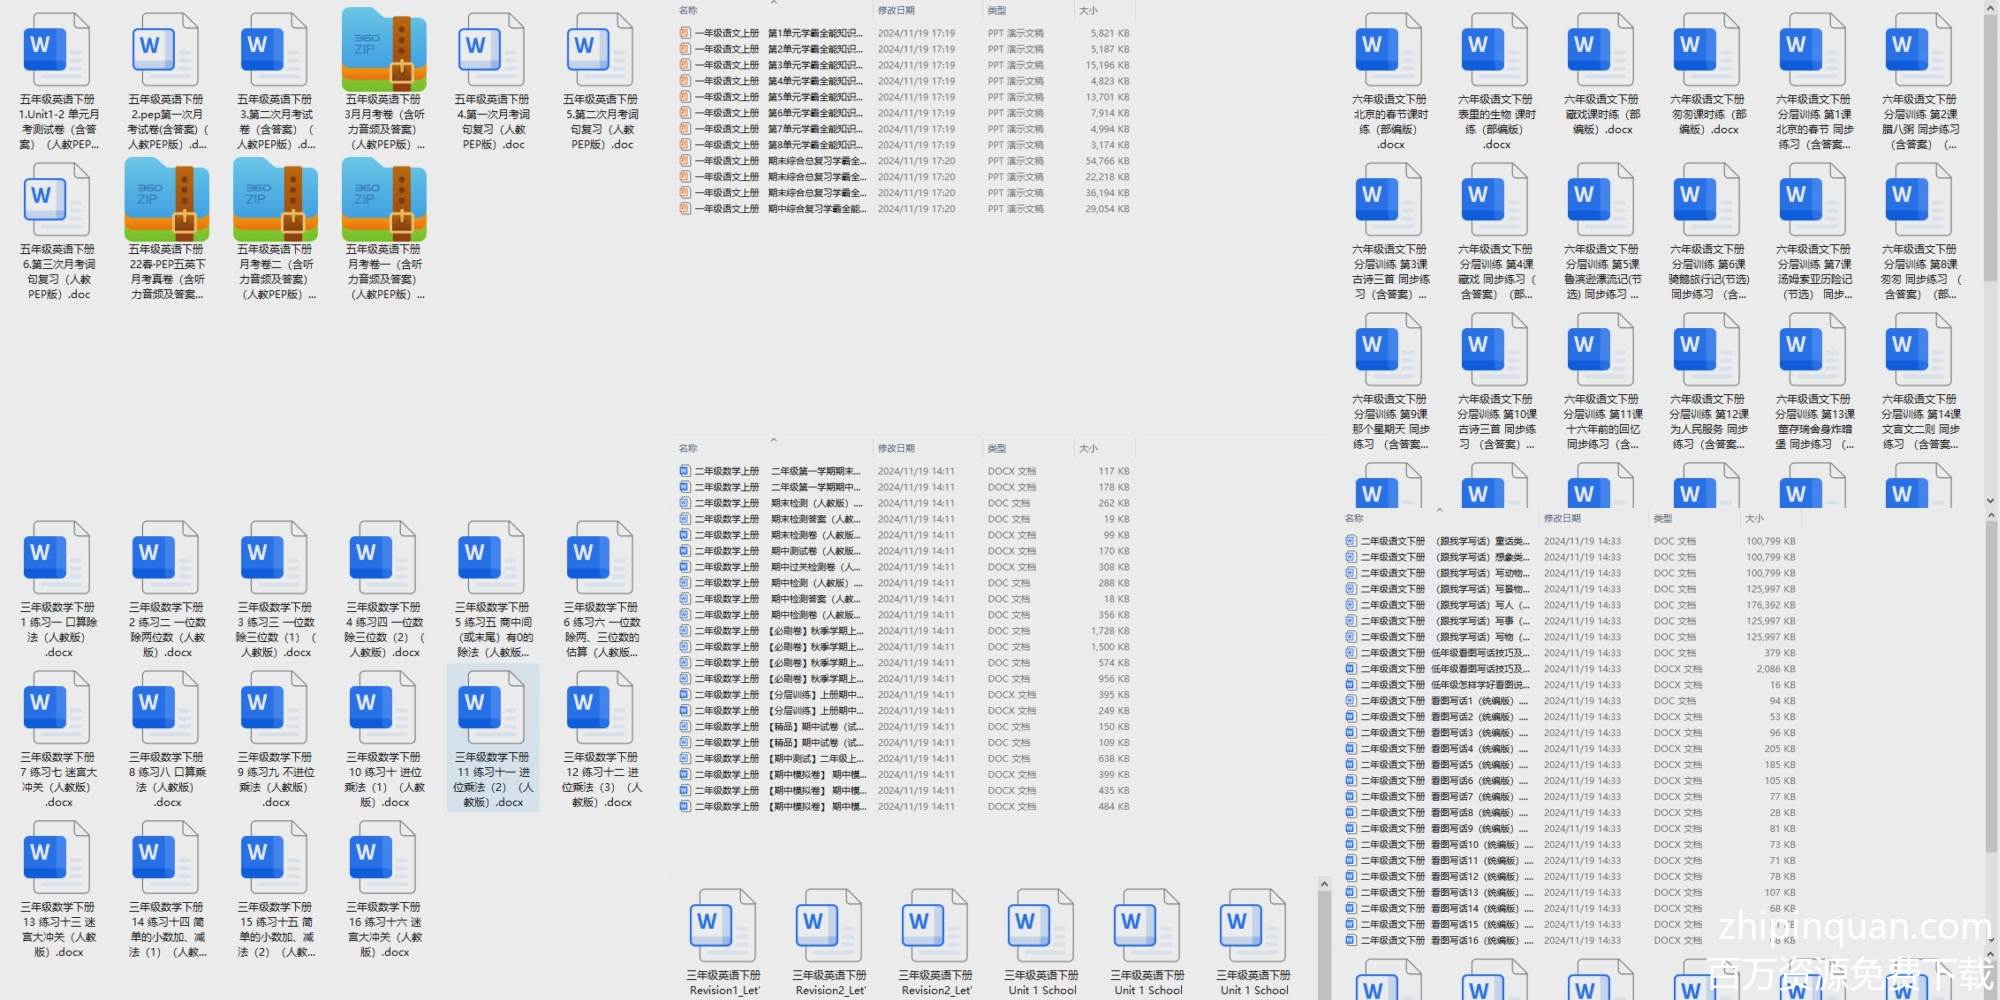Image resolution: width=2000 pixels, height=1000 pixels.
Task: Select 二年级语文下册 看图写话16 document row
Action: coord(1440,940)
